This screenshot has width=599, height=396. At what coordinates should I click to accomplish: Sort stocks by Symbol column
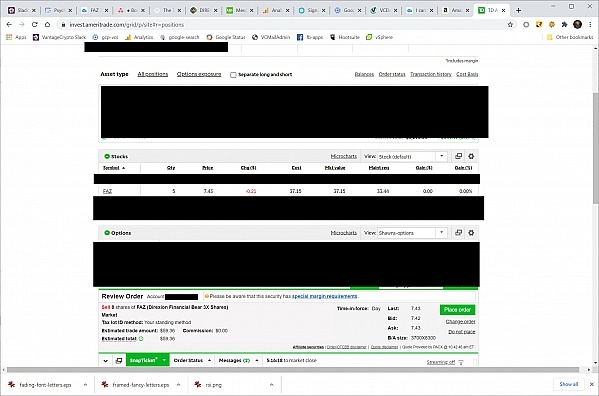pos(114,168)
